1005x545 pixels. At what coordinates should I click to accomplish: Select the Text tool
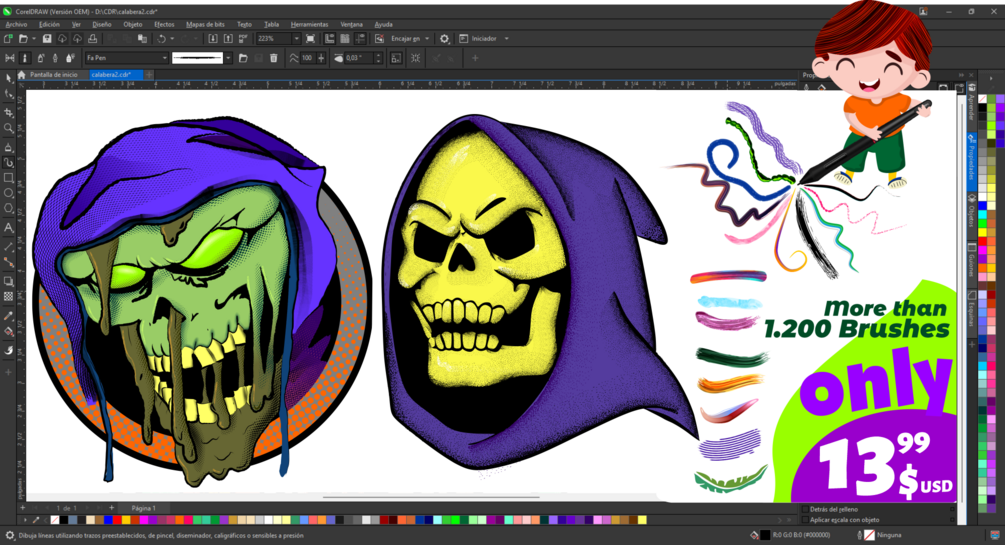point(8,228)
